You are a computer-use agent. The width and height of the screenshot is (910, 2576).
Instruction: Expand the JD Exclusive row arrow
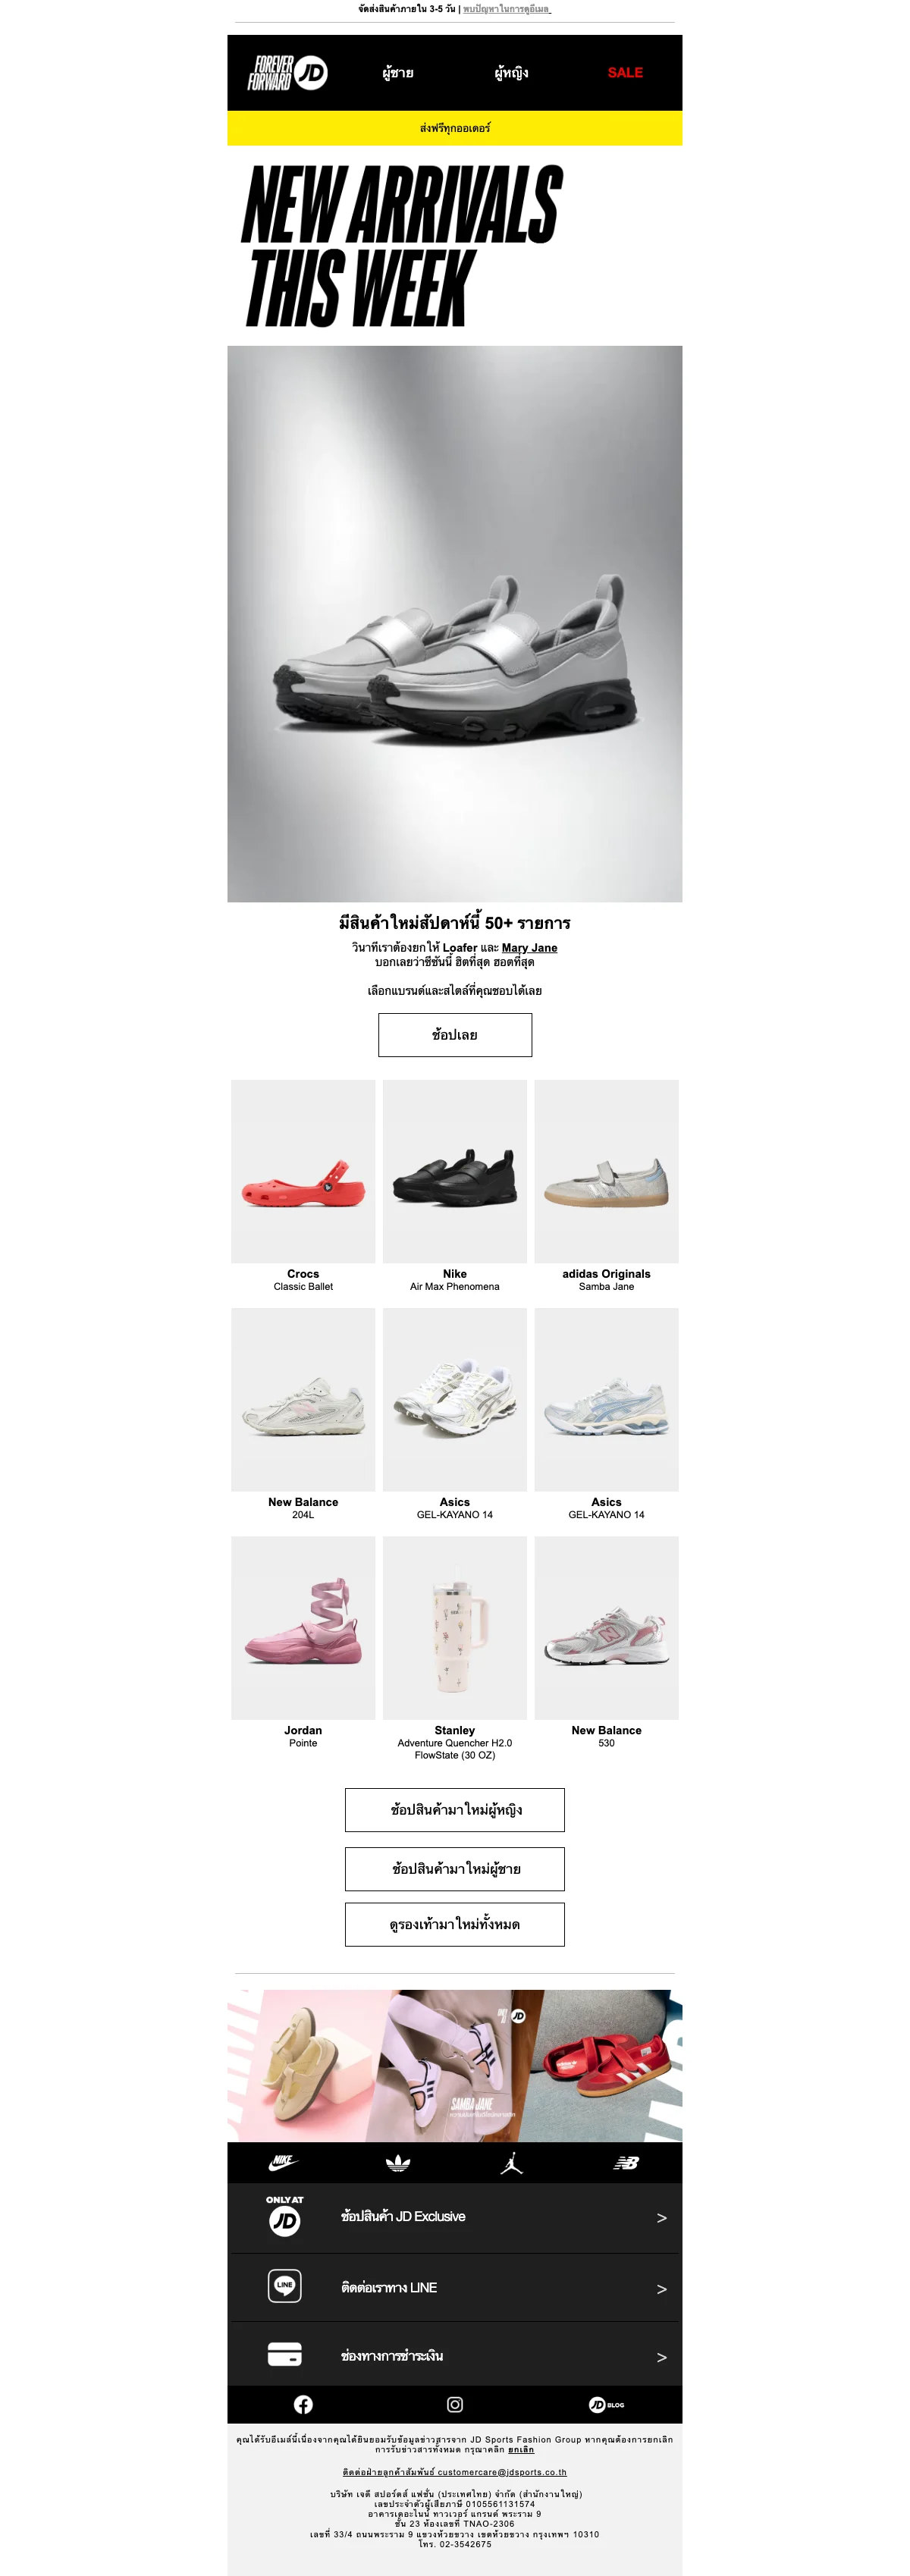click(x=661, y=2217)
